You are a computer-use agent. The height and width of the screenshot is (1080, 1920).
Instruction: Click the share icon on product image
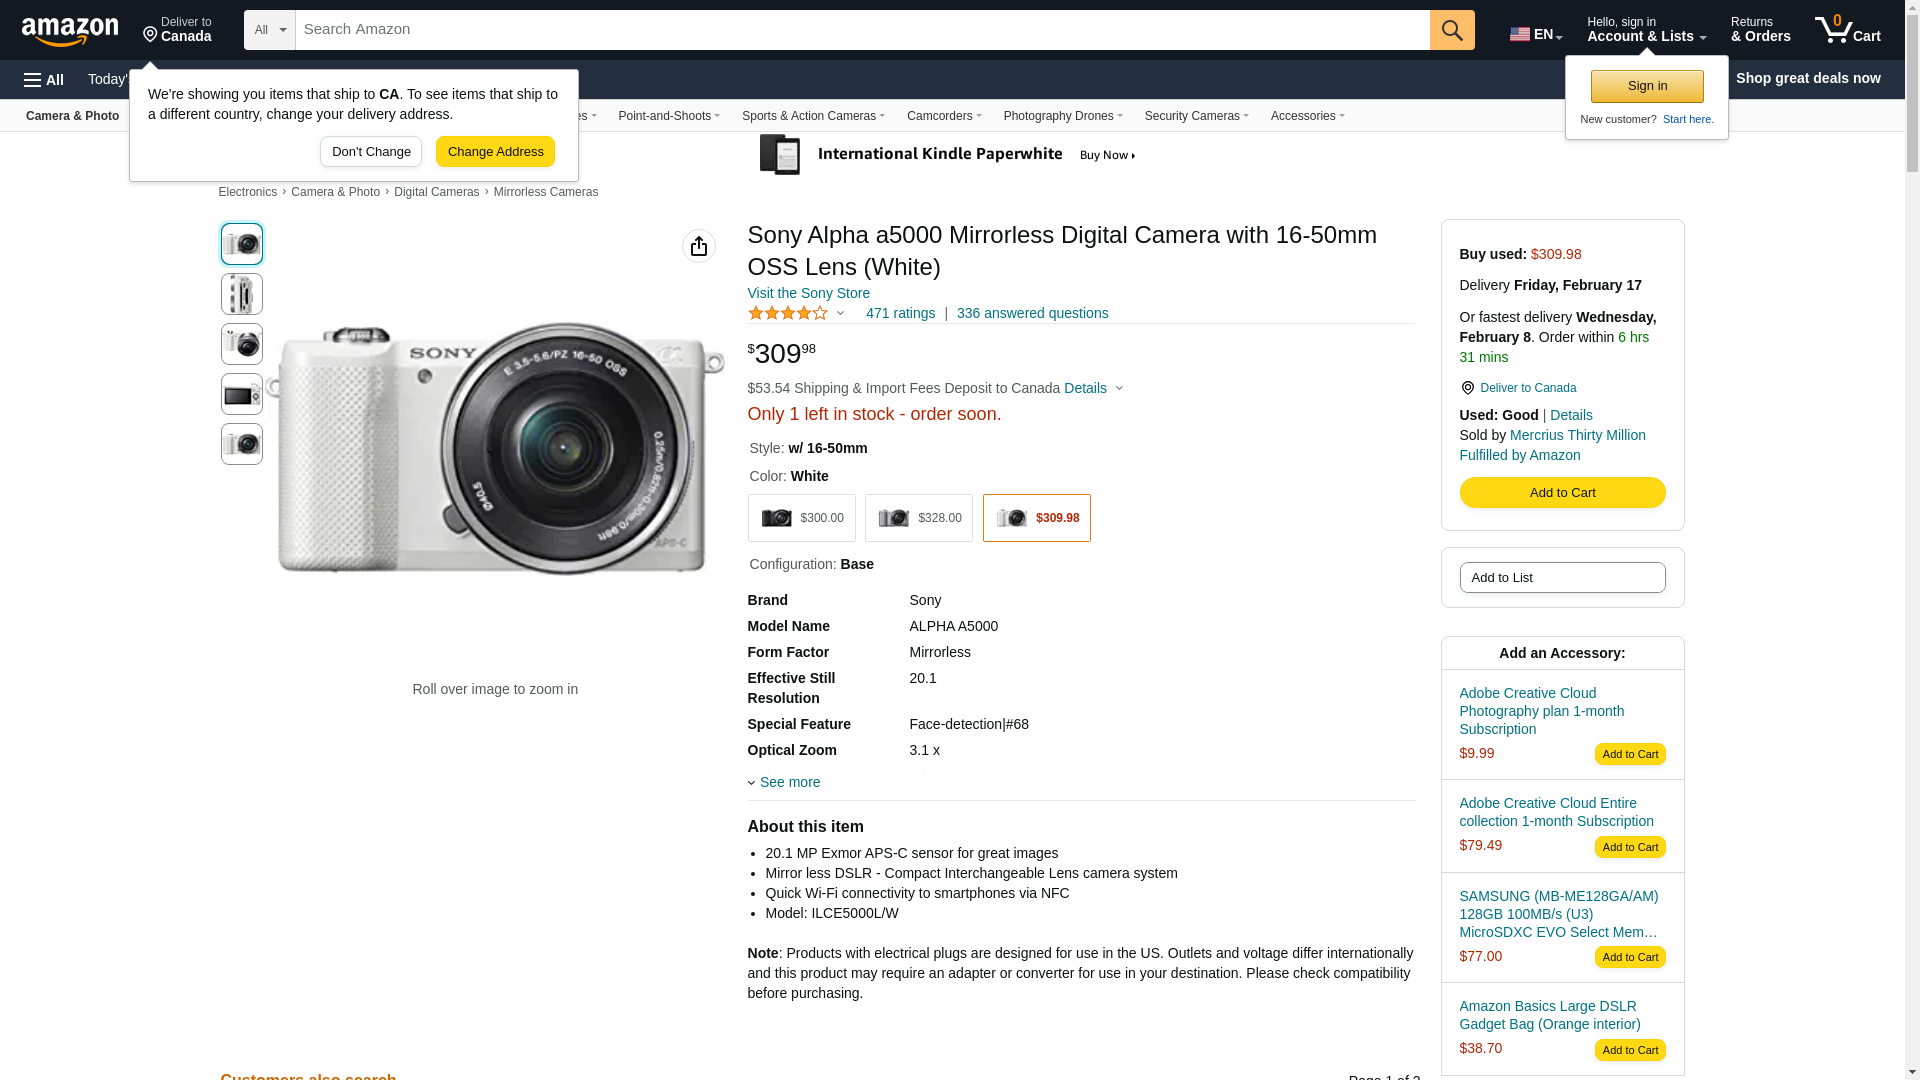698,246
